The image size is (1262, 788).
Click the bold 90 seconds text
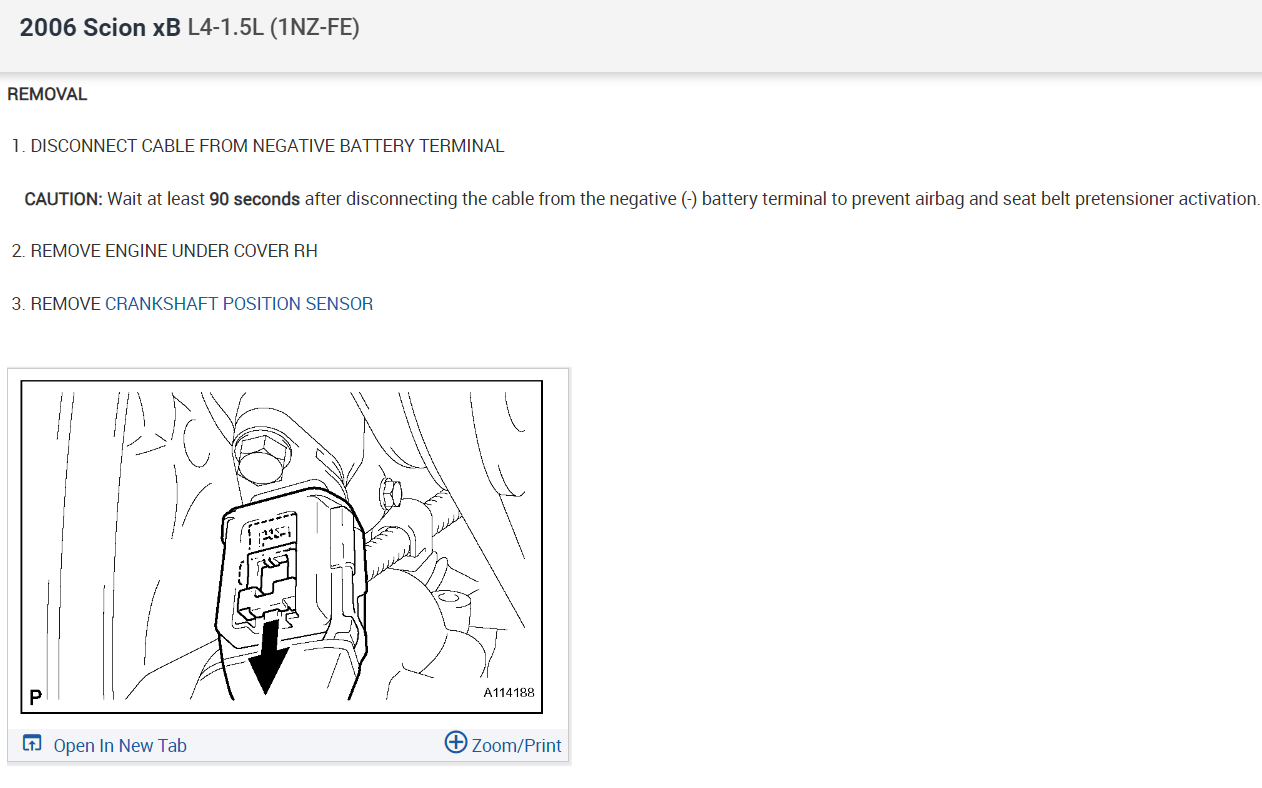[x=255, y=199]
